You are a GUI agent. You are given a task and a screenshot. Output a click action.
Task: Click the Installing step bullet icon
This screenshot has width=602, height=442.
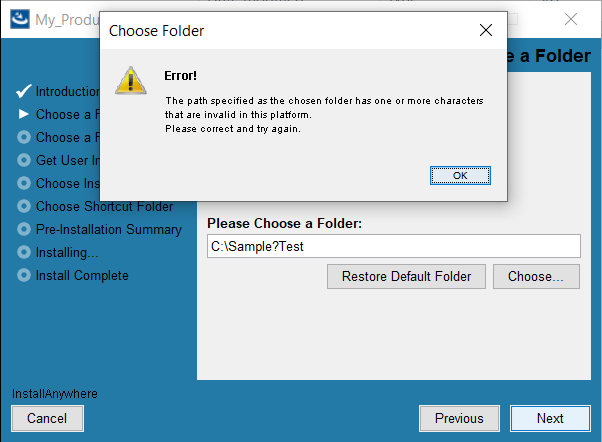coord(24,252)
